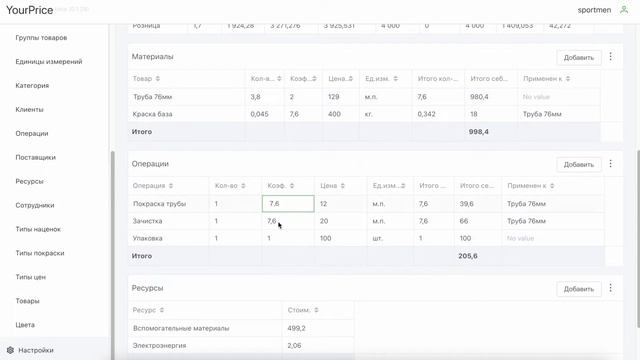The image size is (640, 360).
Task: Sort resources by Стоим. column arrows
Action: (x=316, y=310)
